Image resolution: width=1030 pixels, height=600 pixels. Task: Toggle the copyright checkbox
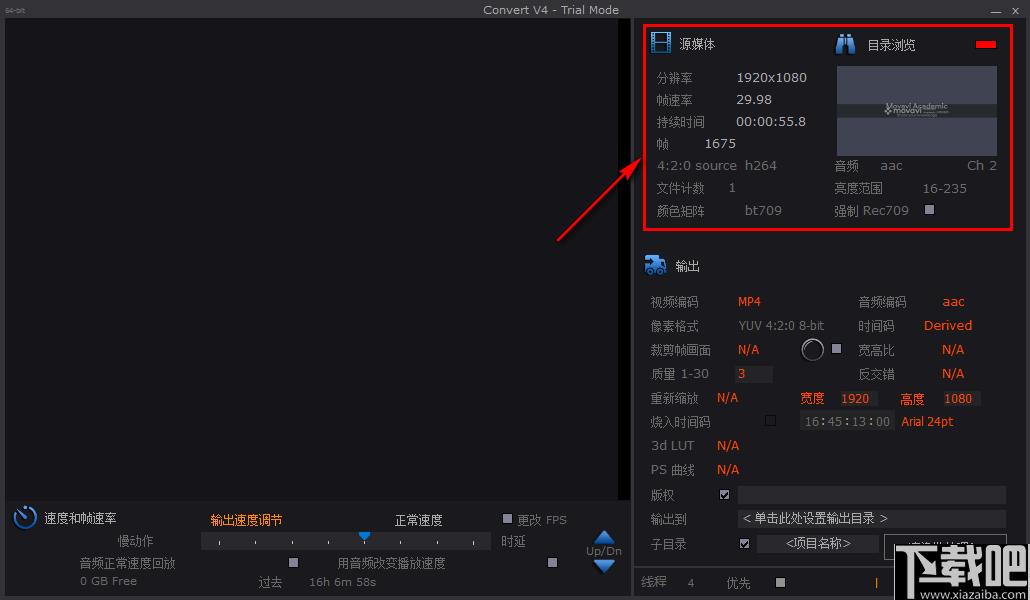[724, 494]
